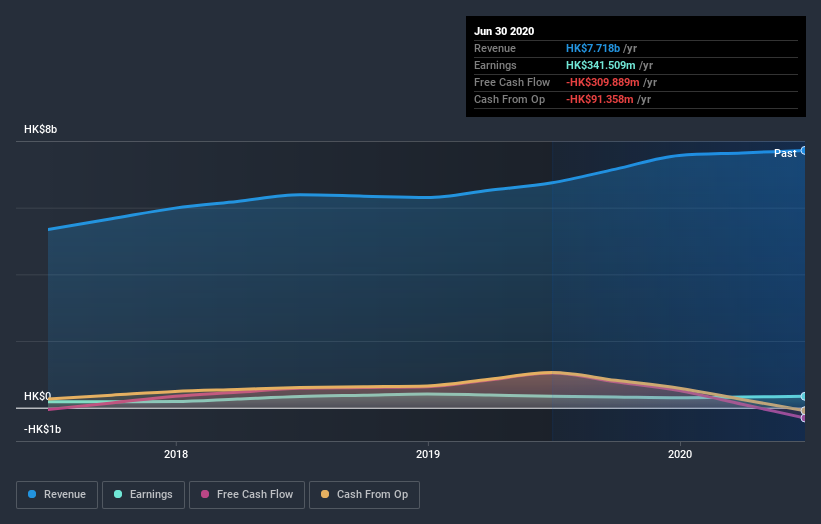The image size is (821, 524).
Task: Click the Earnings row label in tooltip
Action: [495, 65]
